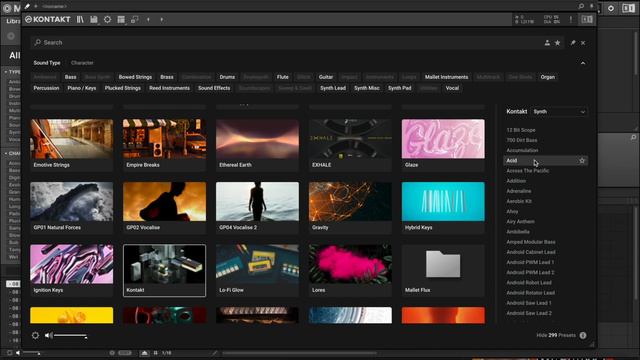Select Across The Pacific preset
This screenshot has height=360, width=640.
tap(528, 171)
